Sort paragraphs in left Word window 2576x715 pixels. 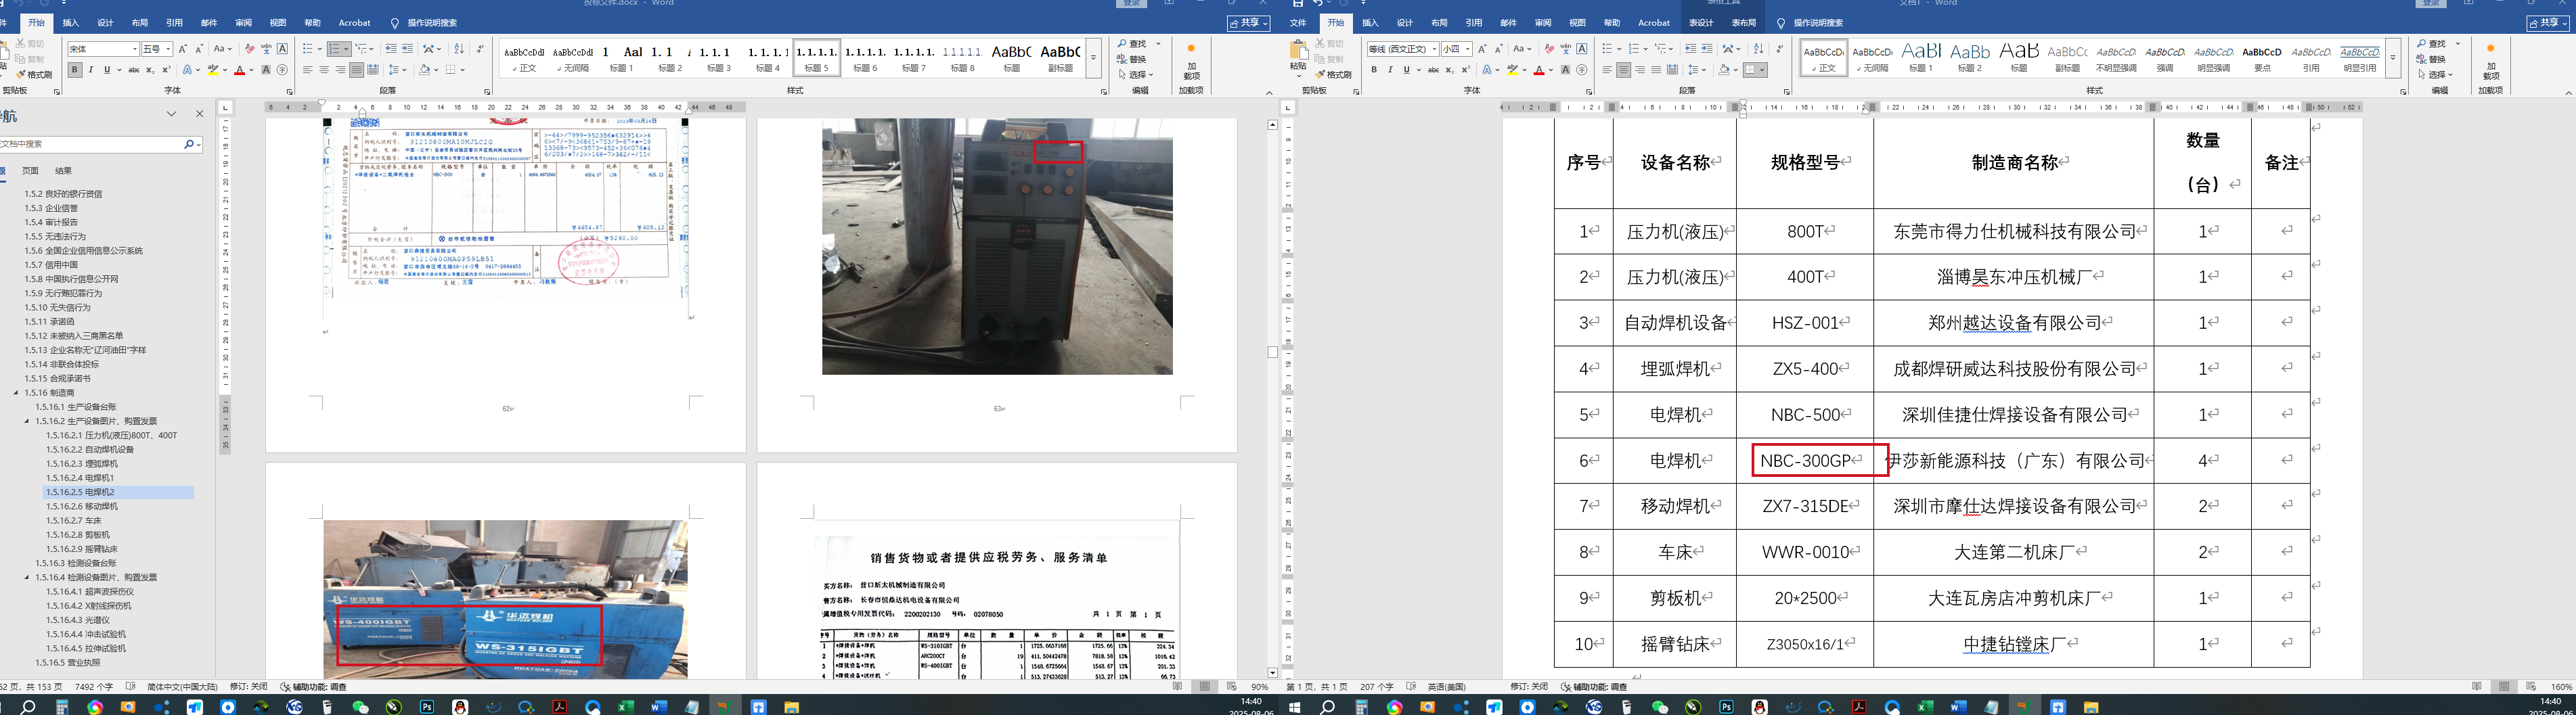[459, 49]
